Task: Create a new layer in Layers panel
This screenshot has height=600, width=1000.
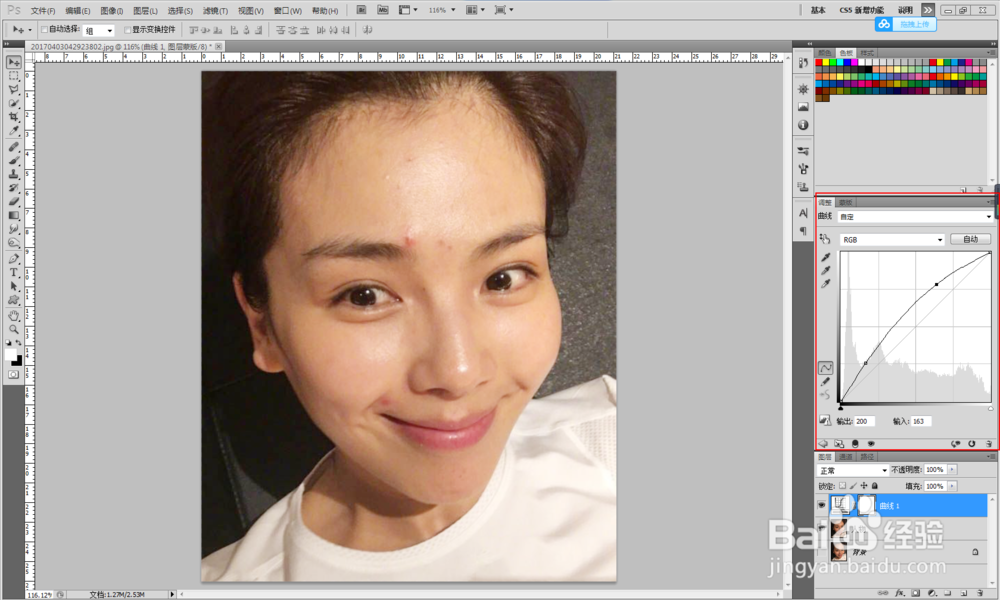Action: tap(964, 593)
